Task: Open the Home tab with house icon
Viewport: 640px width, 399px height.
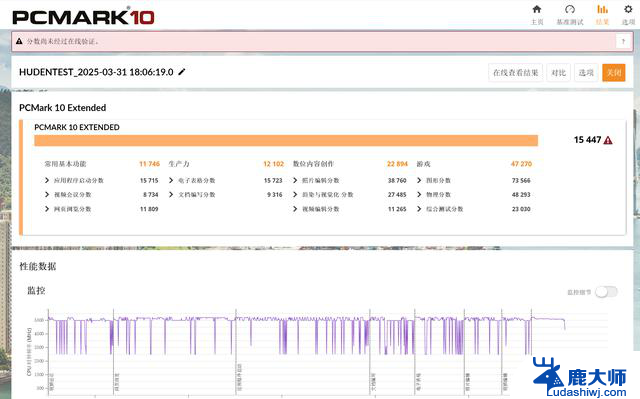Action: 537,15
